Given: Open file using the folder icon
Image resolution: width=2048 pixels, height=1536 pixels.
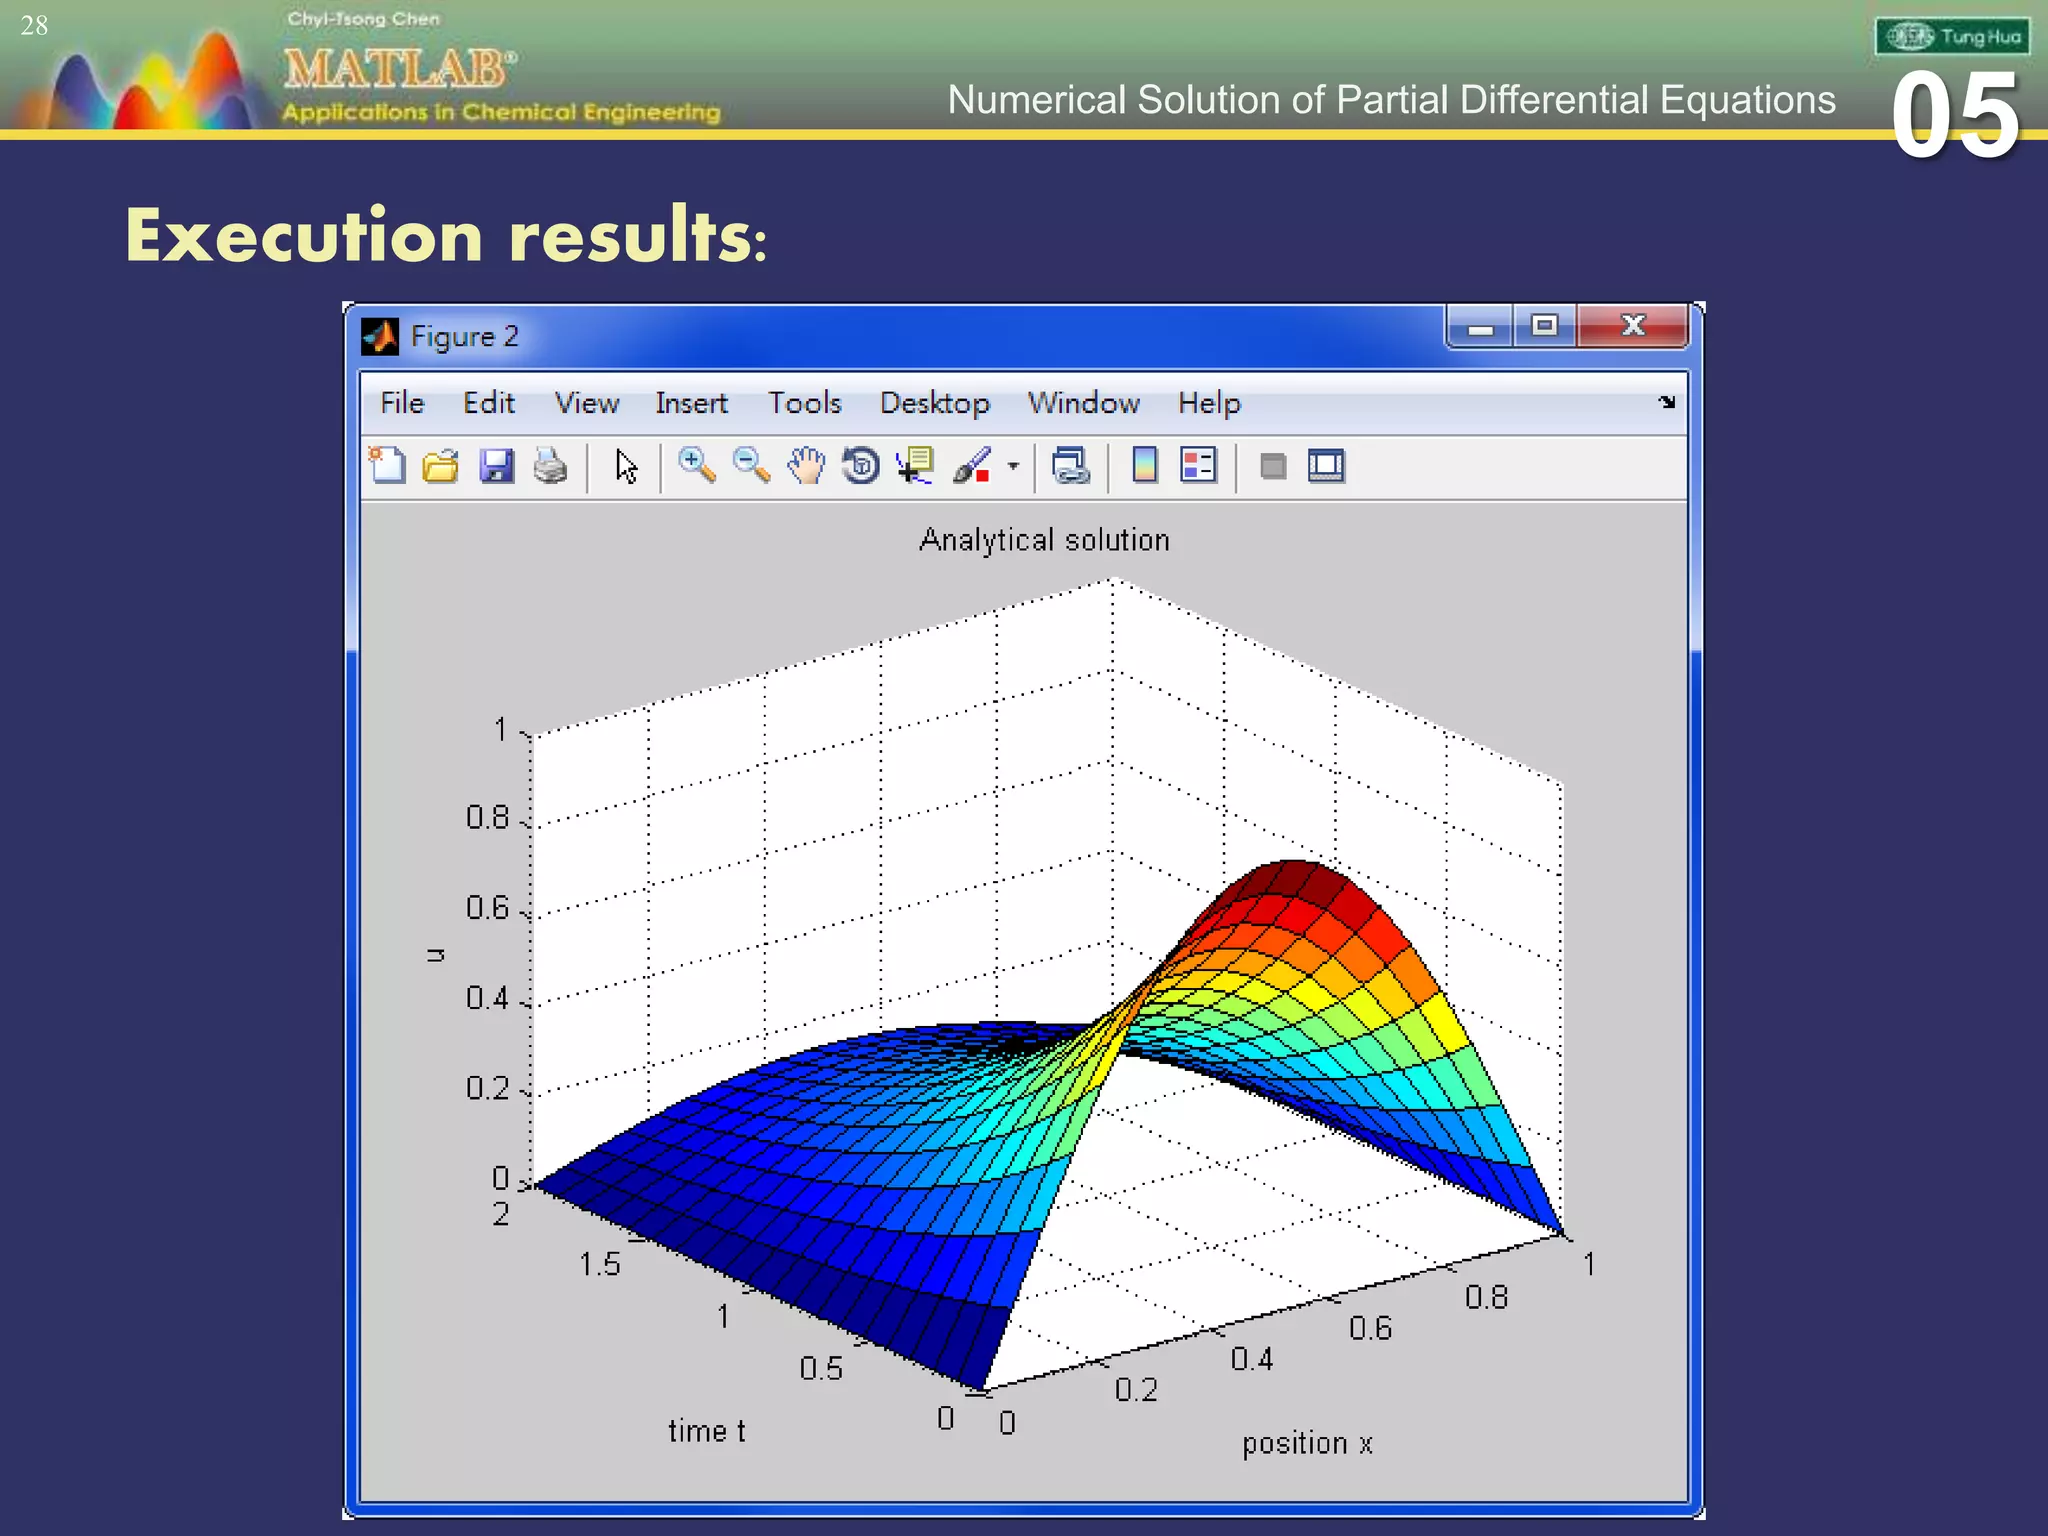Looking at the screenshot, I should click(x=440, y=466).
